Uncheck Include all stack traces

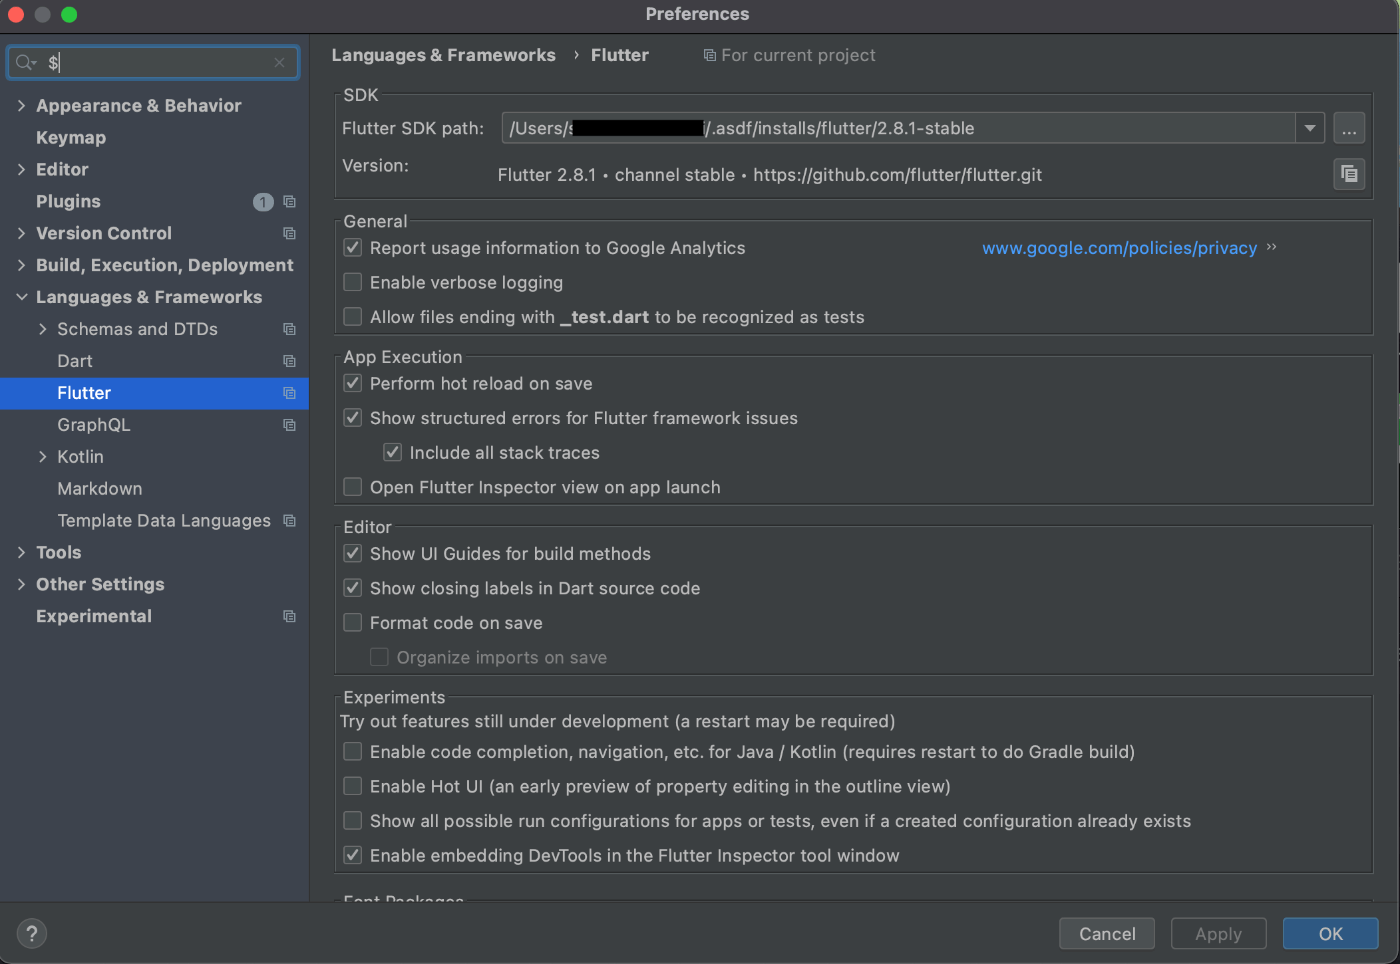tap(393, 453)
